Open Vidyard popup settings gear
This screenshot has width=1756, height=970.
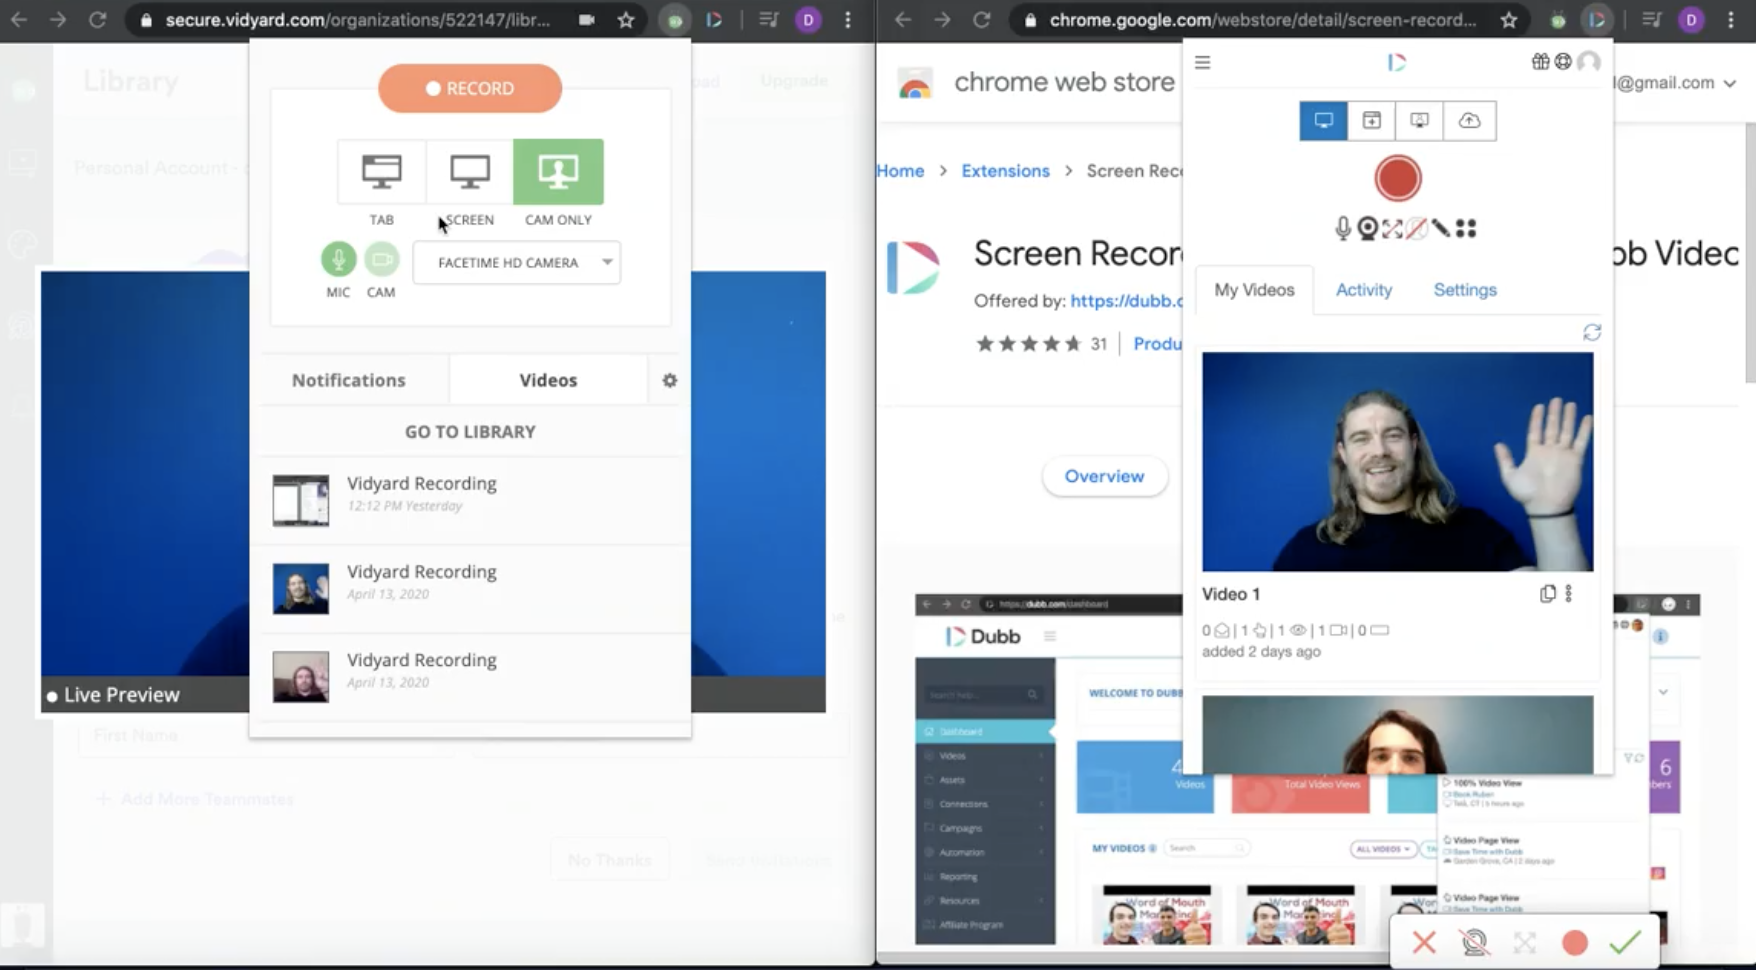(670, 380)
